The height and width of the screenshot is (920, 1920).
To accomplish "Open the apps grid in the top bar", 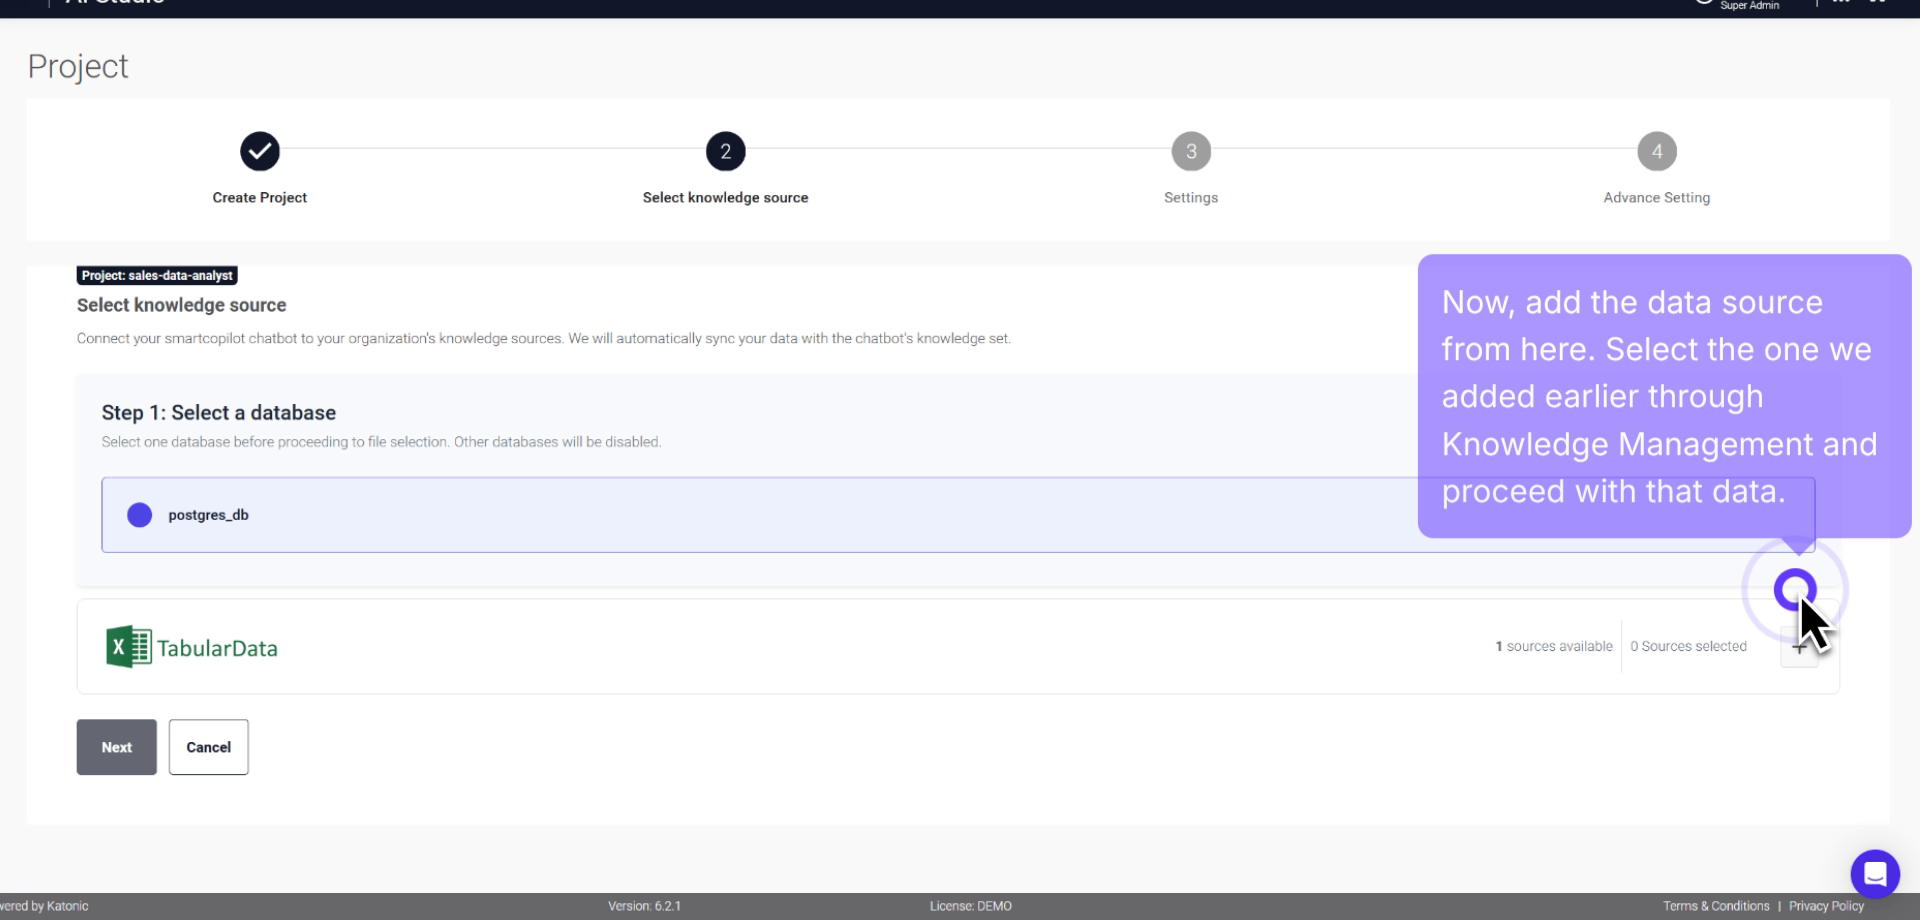I will (1878, 2).
